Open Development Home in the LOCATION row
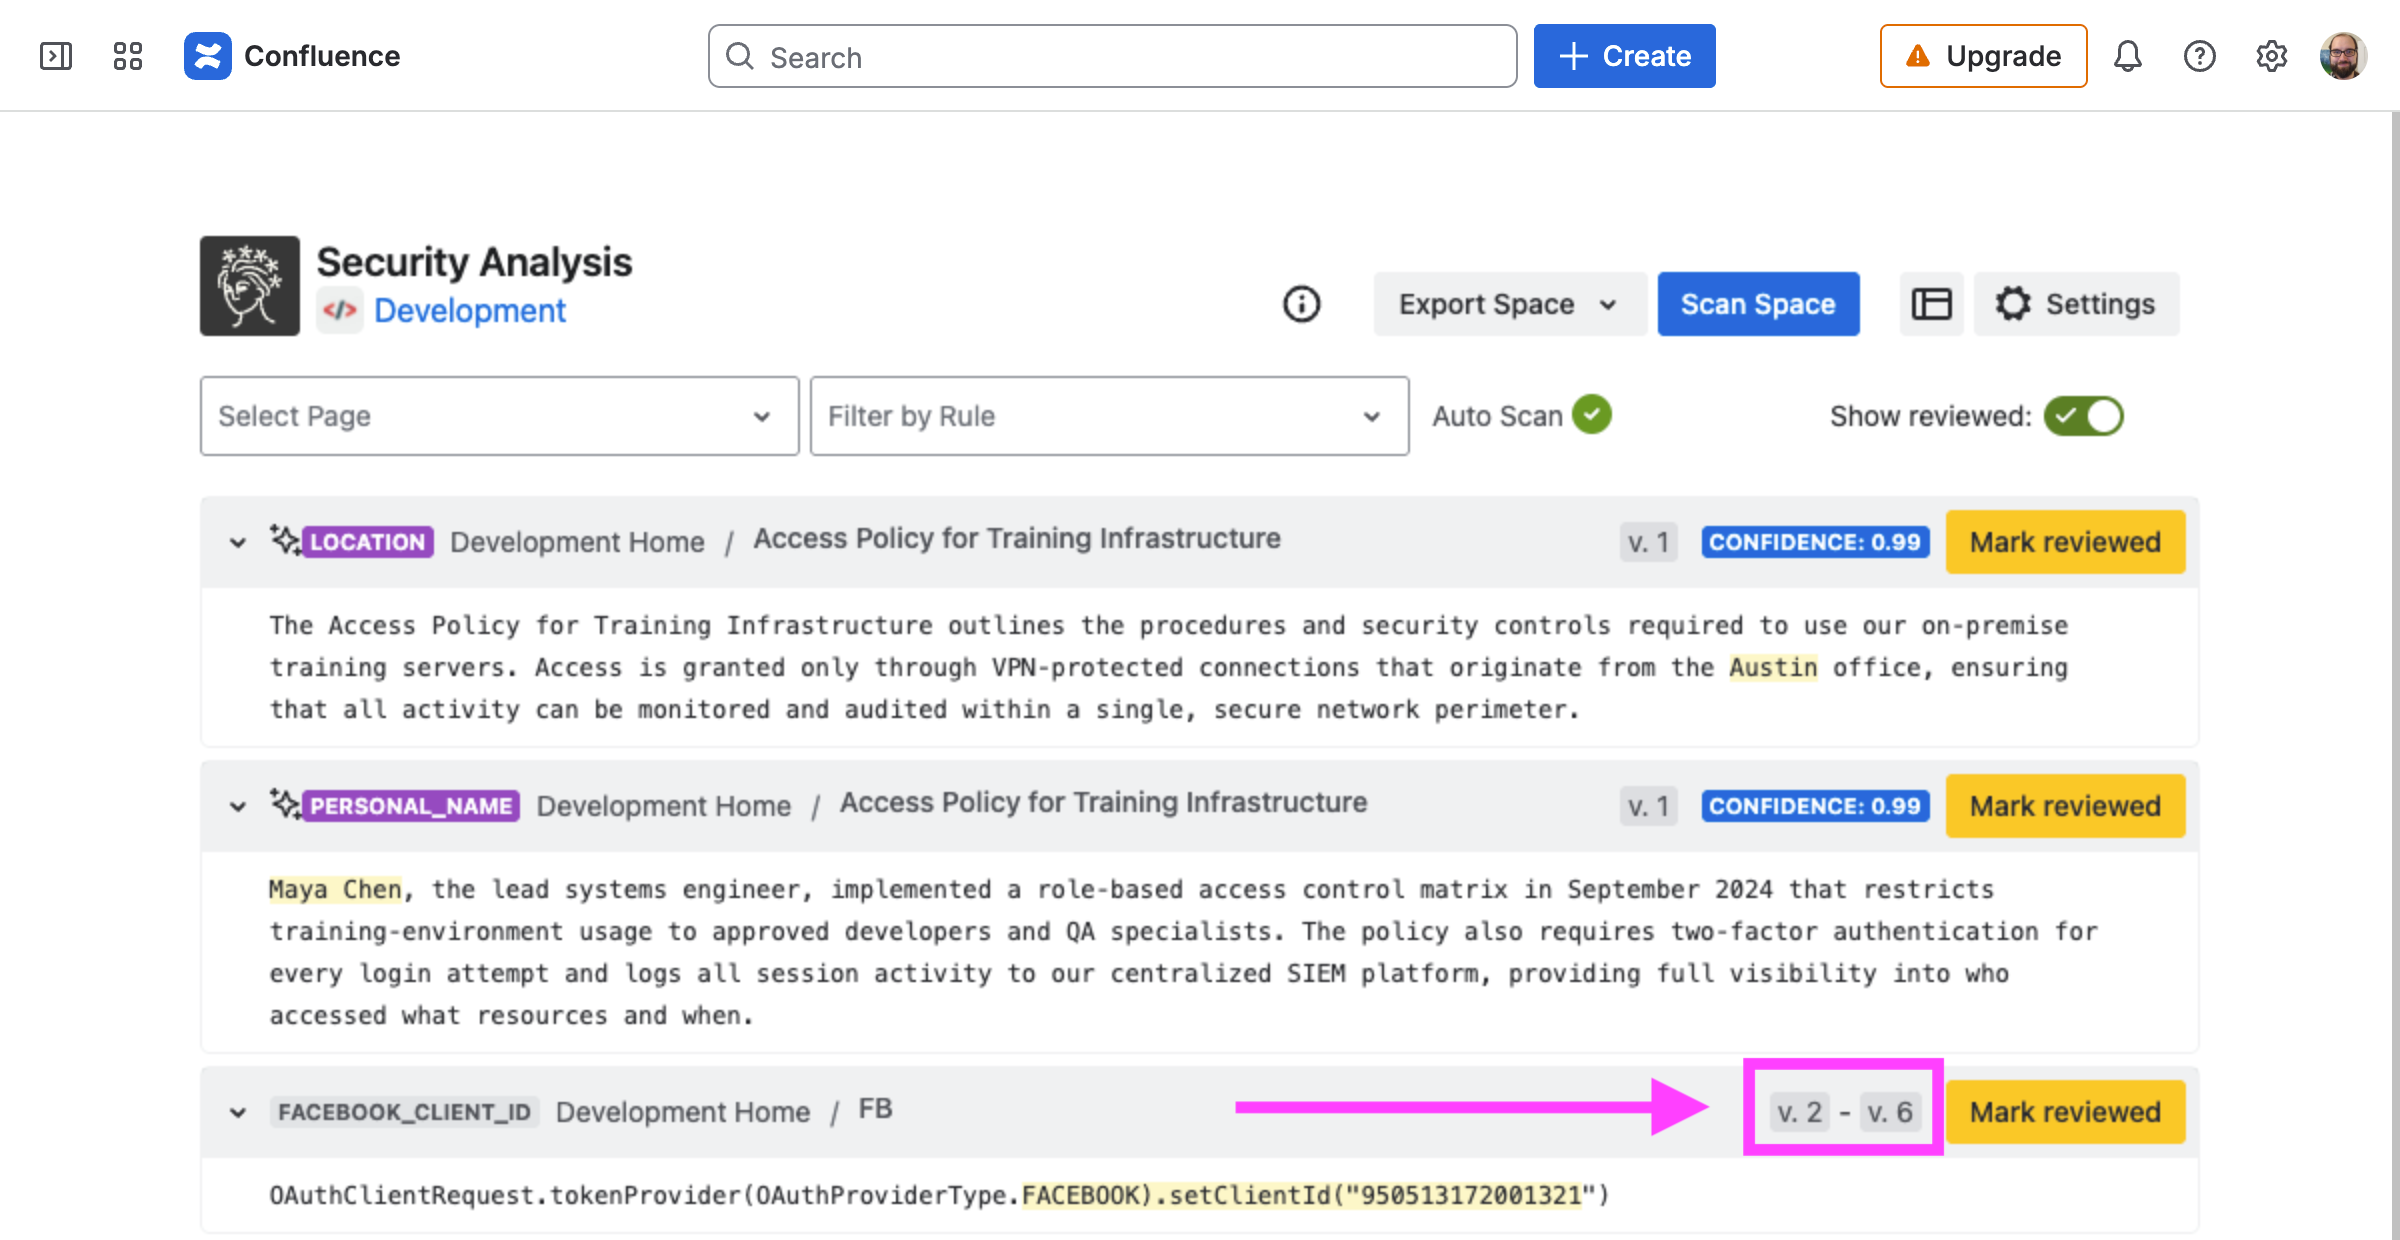 point(577,542)
